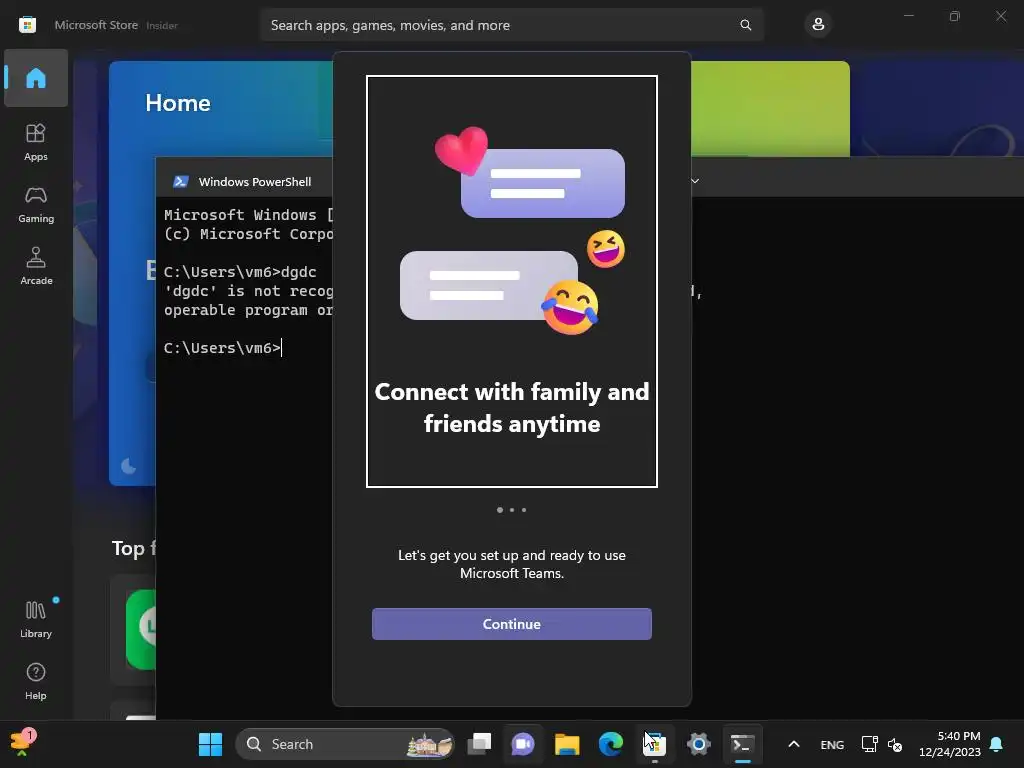Click the taskbar Search box

pyautogui.click(x=345, y=744)
